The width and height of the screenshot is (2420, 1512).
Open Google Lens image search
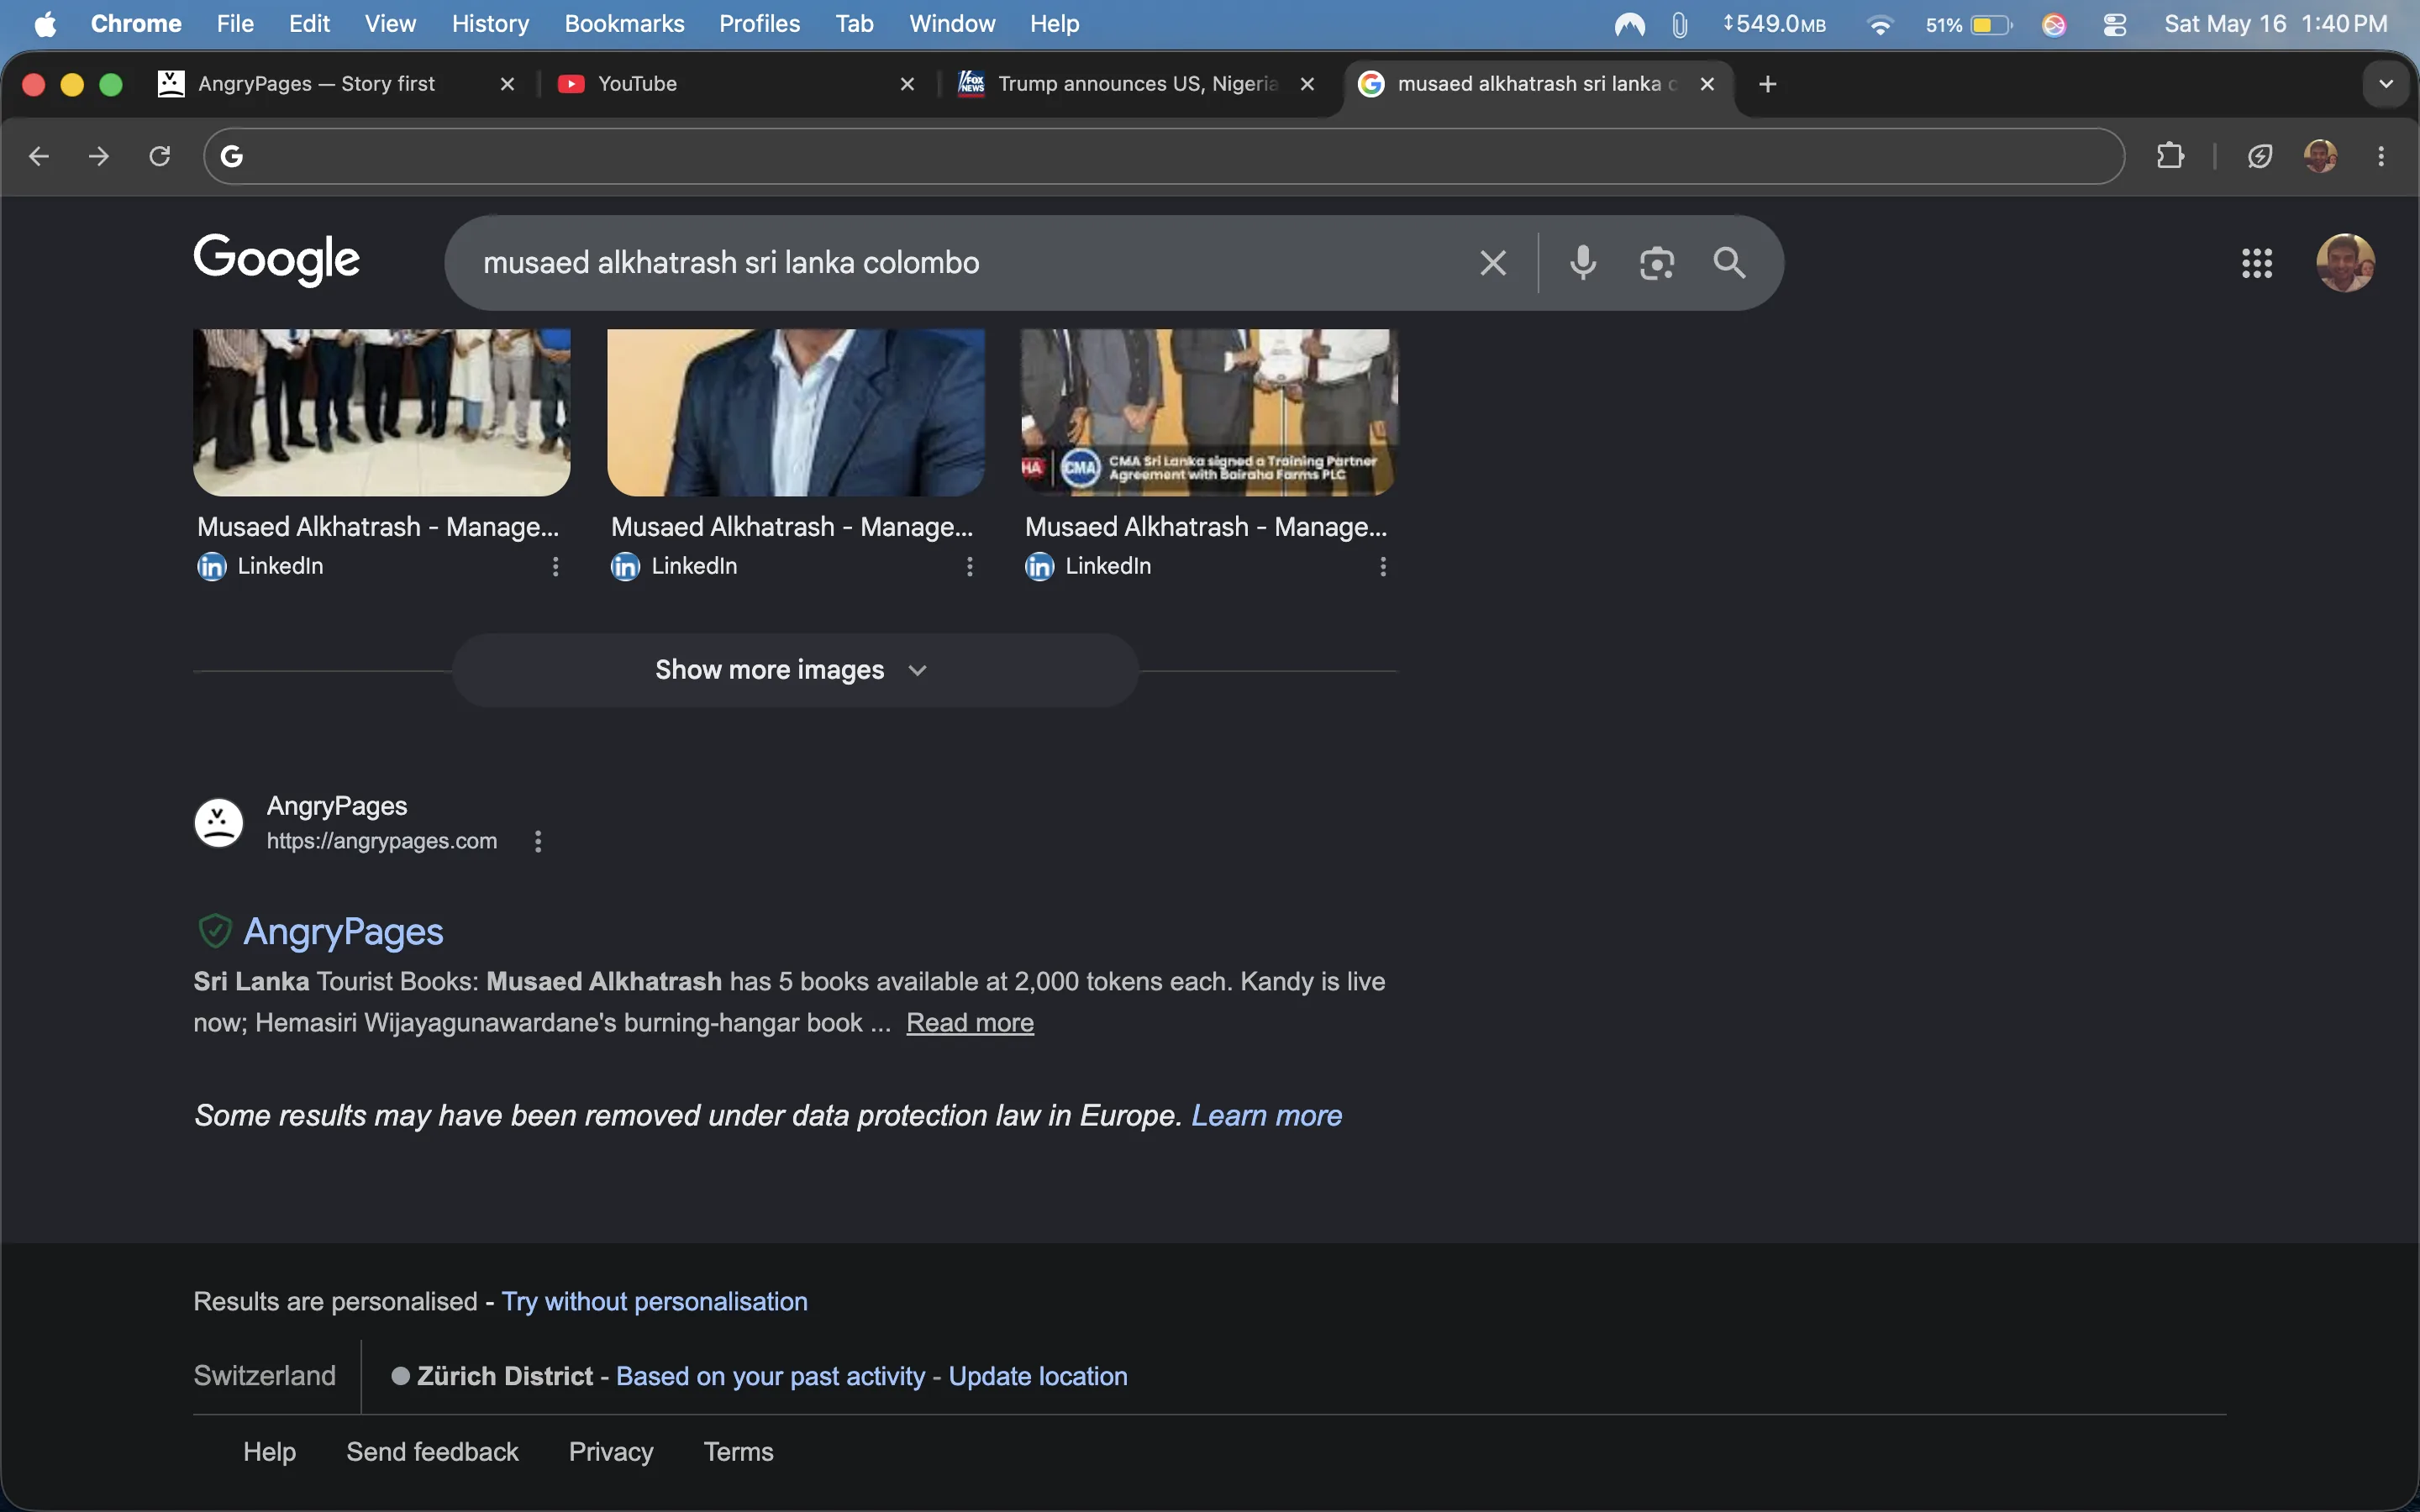(1657, 263)
